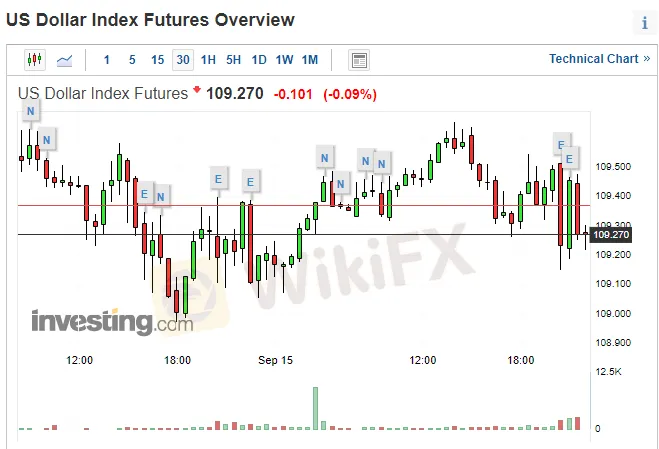Select the 5 minute interval
The image size is (659, 449).
[132, 60]
